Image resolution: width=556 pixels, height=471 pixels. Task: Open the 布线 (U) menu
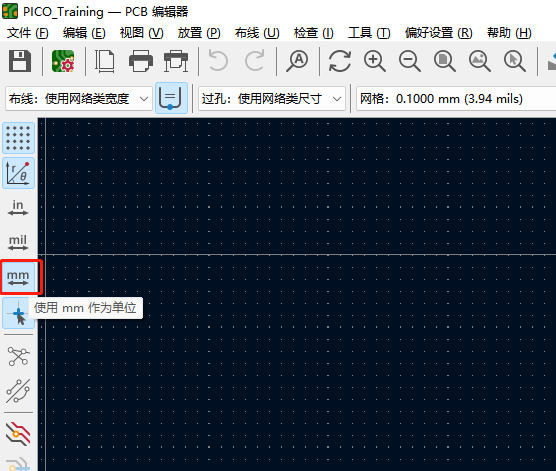click(257, 33)
